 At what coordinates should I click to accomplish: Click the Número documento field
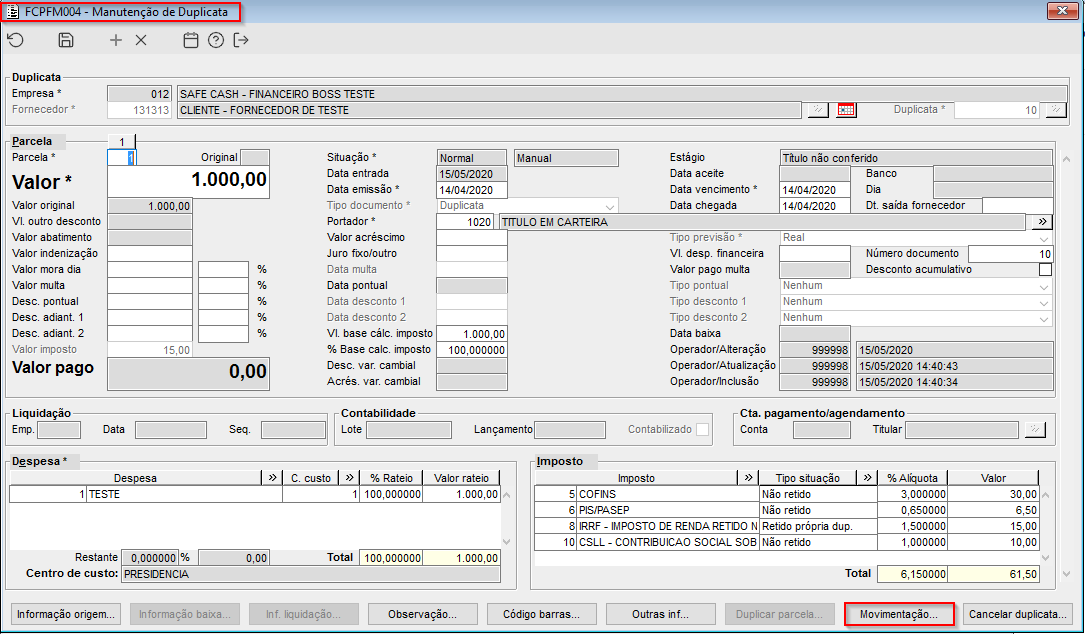(1011, 254)
